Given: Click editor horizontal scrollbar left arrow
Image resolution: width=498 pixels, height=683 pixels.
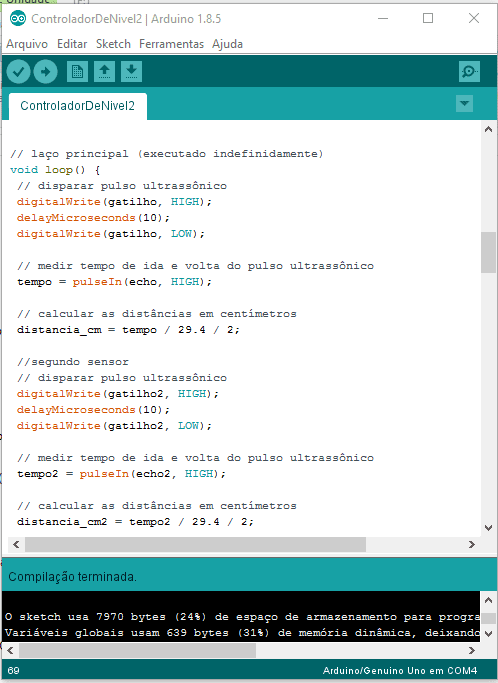Looking at the screenshot, I should coord(16,544).
